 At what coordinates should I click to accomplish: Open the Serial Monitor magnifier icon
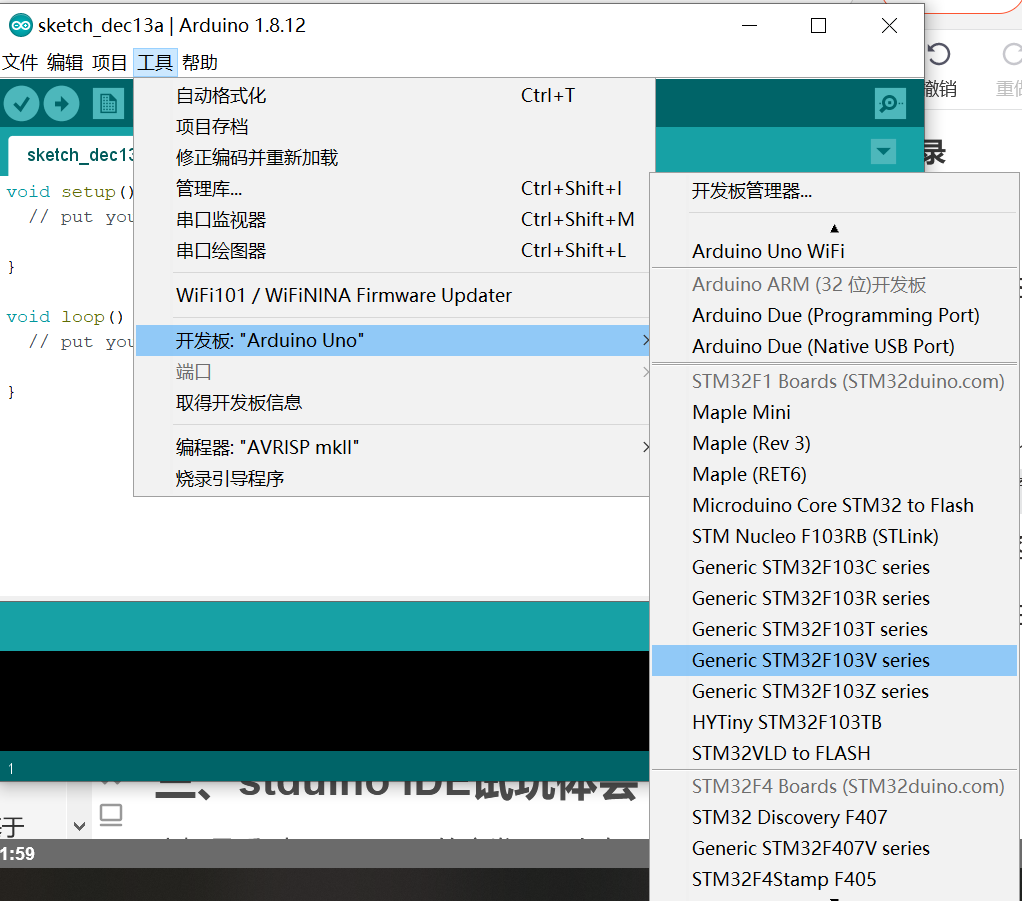890,103
